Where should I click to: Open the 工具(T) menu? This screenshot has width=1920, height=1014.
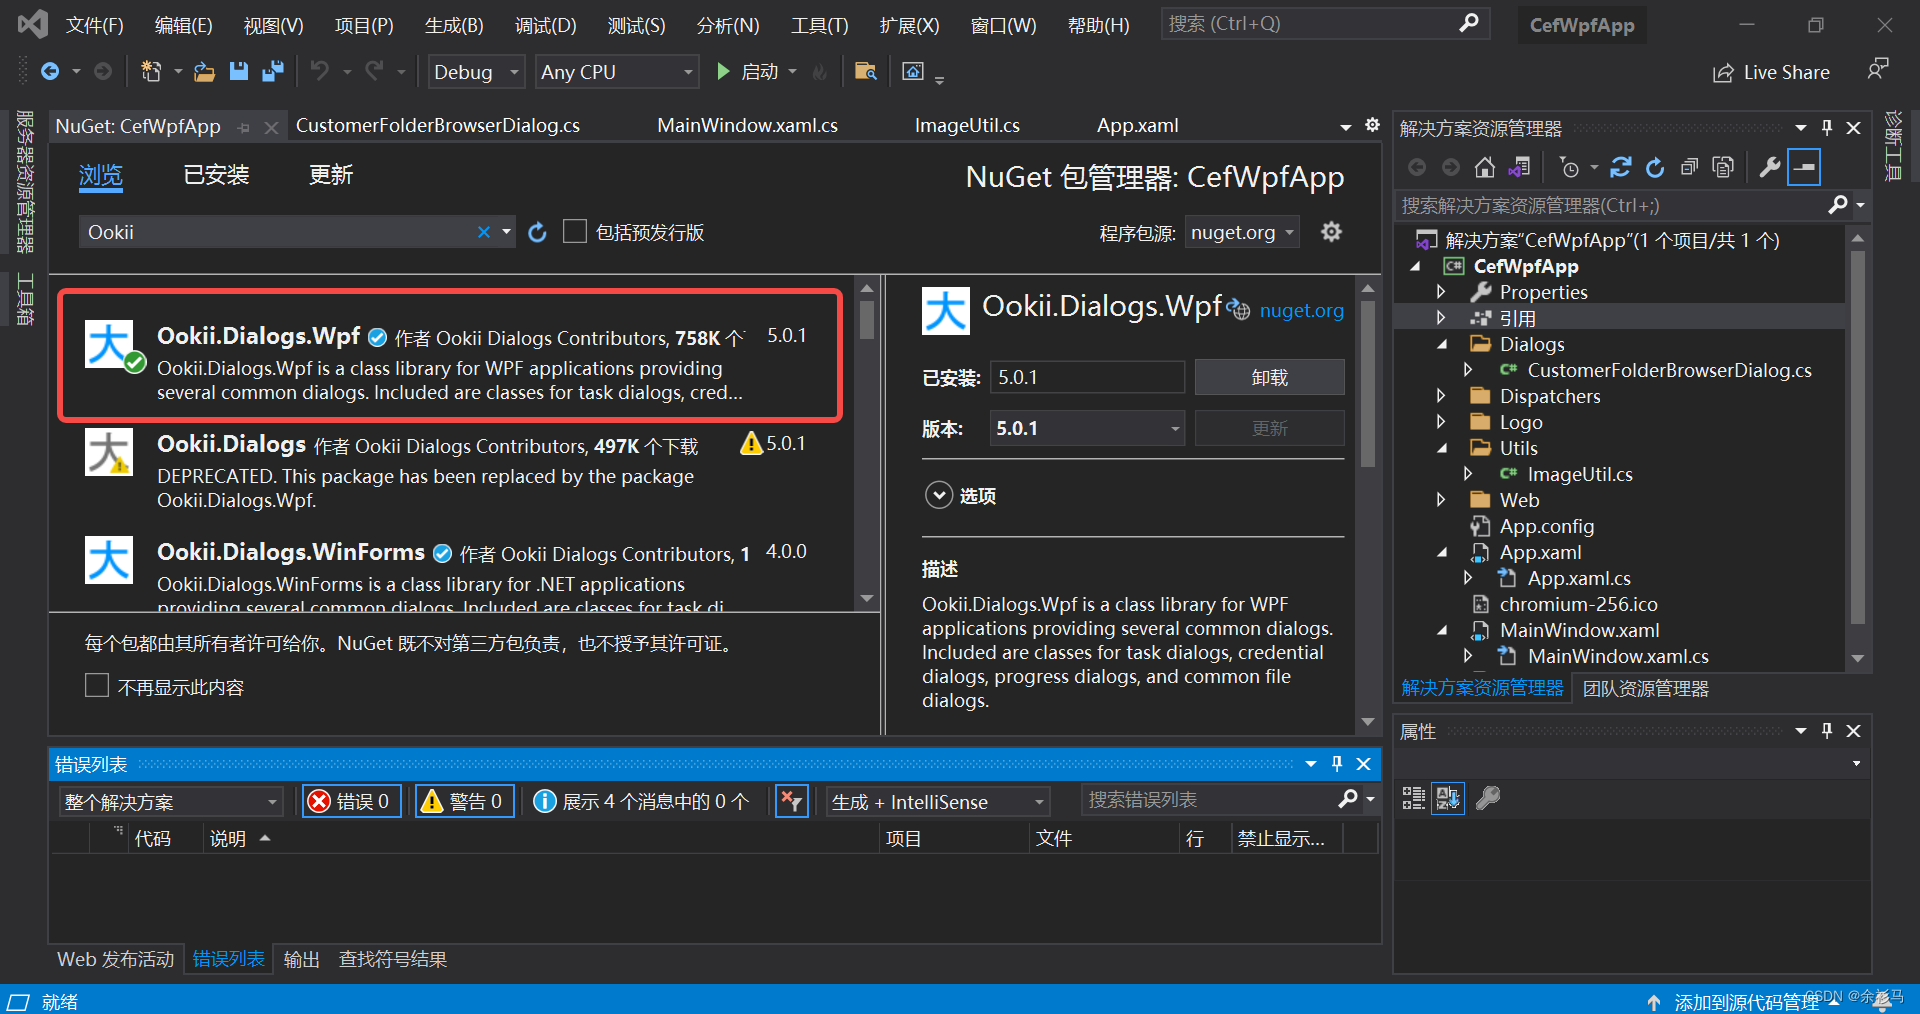point(818,25)
